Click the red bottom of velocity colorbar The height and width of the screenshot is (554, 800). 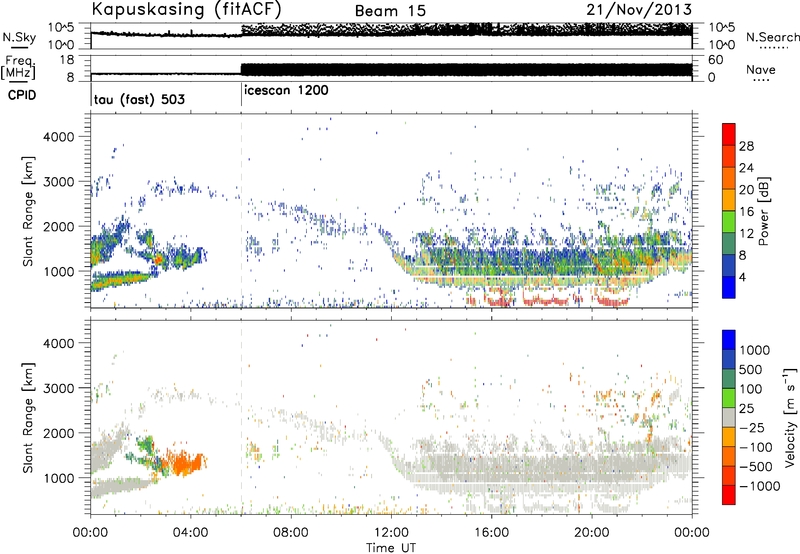point(729,495)
